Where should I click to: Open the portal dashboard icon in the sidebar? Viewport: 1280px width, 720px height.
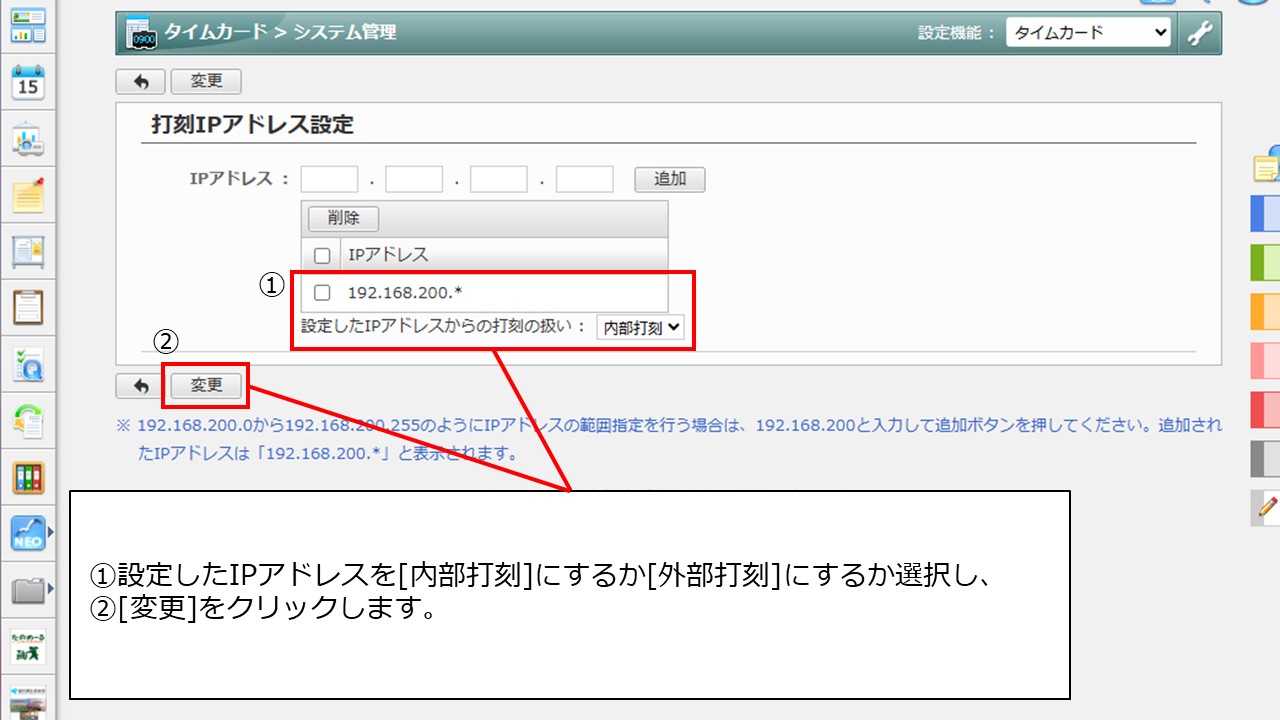tap(28, 26)
